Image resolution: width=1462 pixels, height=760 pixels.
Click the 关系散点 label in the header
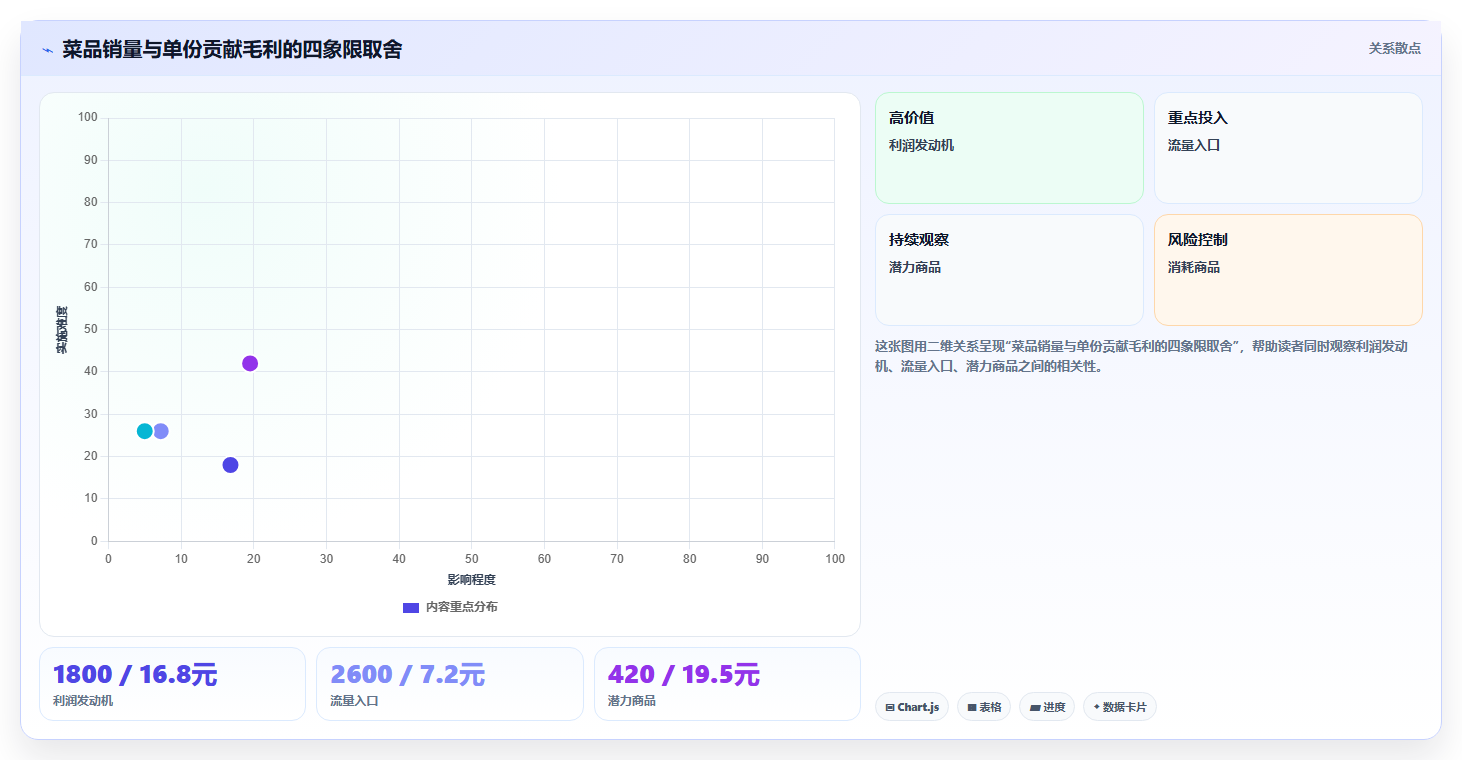(x=1395, y=48)
